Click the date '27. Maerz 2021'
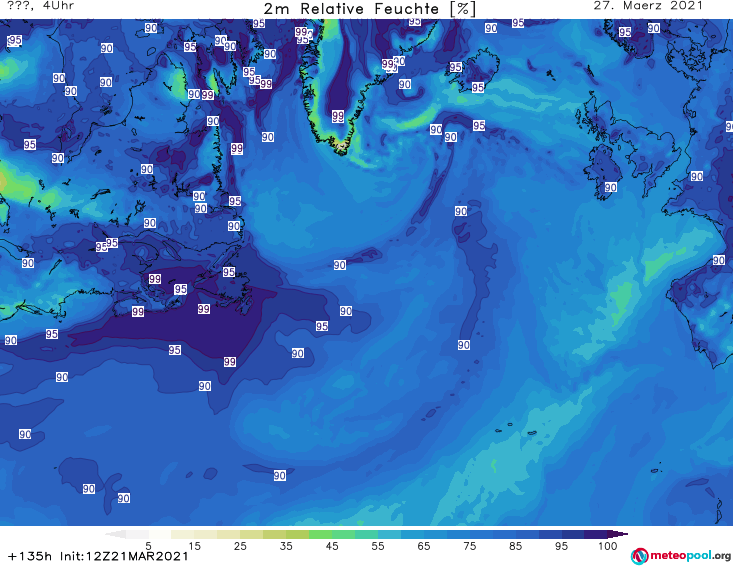This screenshot has height=566, width=733. coord(648,6)
